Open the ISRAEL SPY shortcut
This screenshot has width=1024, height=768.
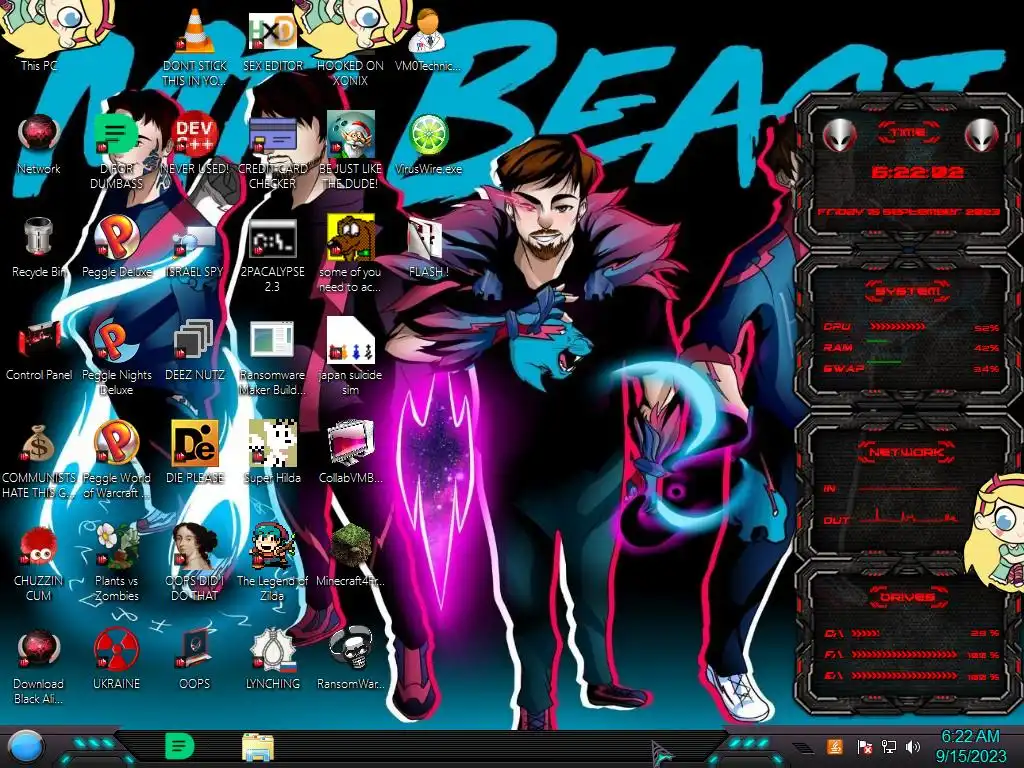tap(195, 240)
